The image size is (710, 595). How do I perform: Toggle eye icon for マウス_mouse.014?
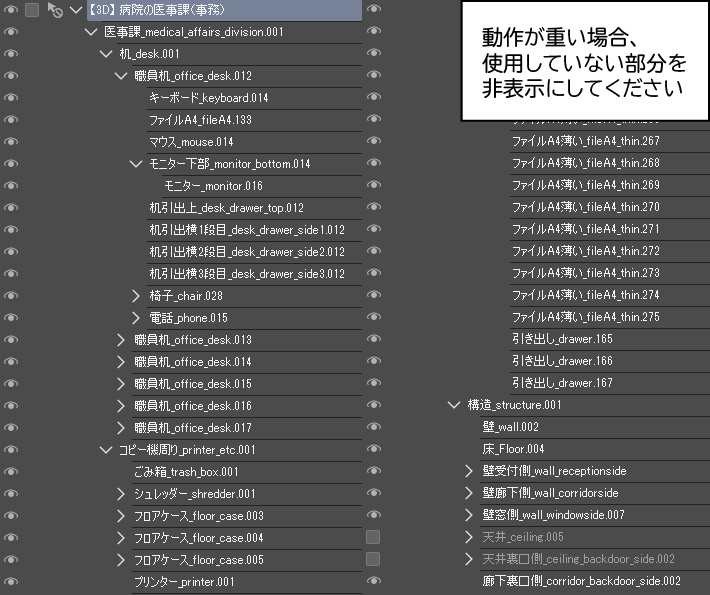(x=11, y=141)
